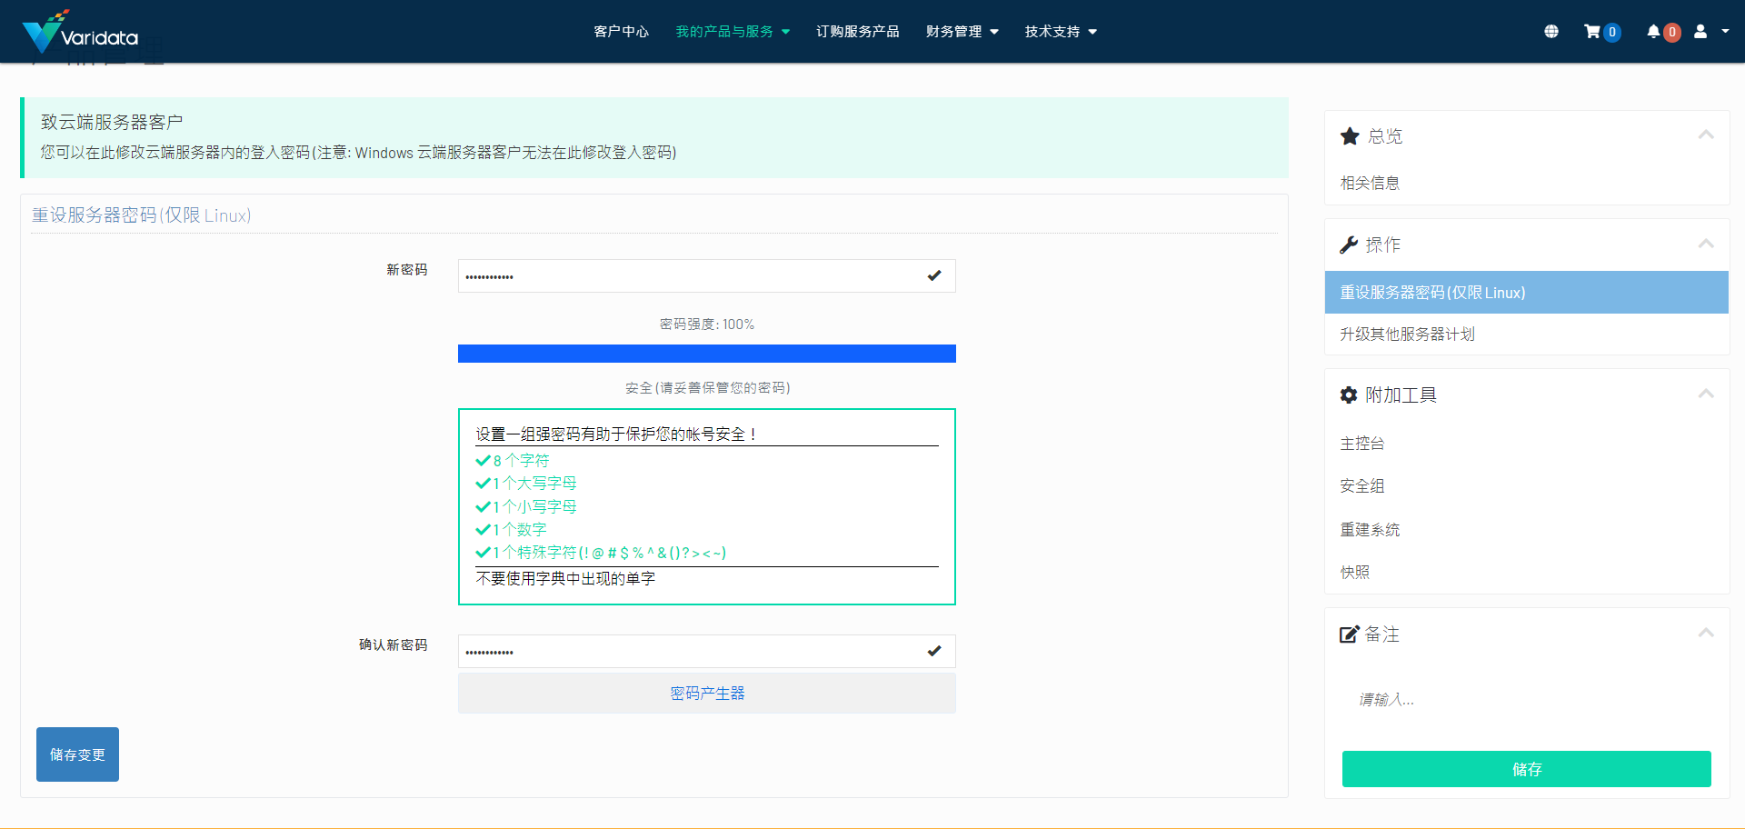Open the notifications bell icon

[1654, 32]
